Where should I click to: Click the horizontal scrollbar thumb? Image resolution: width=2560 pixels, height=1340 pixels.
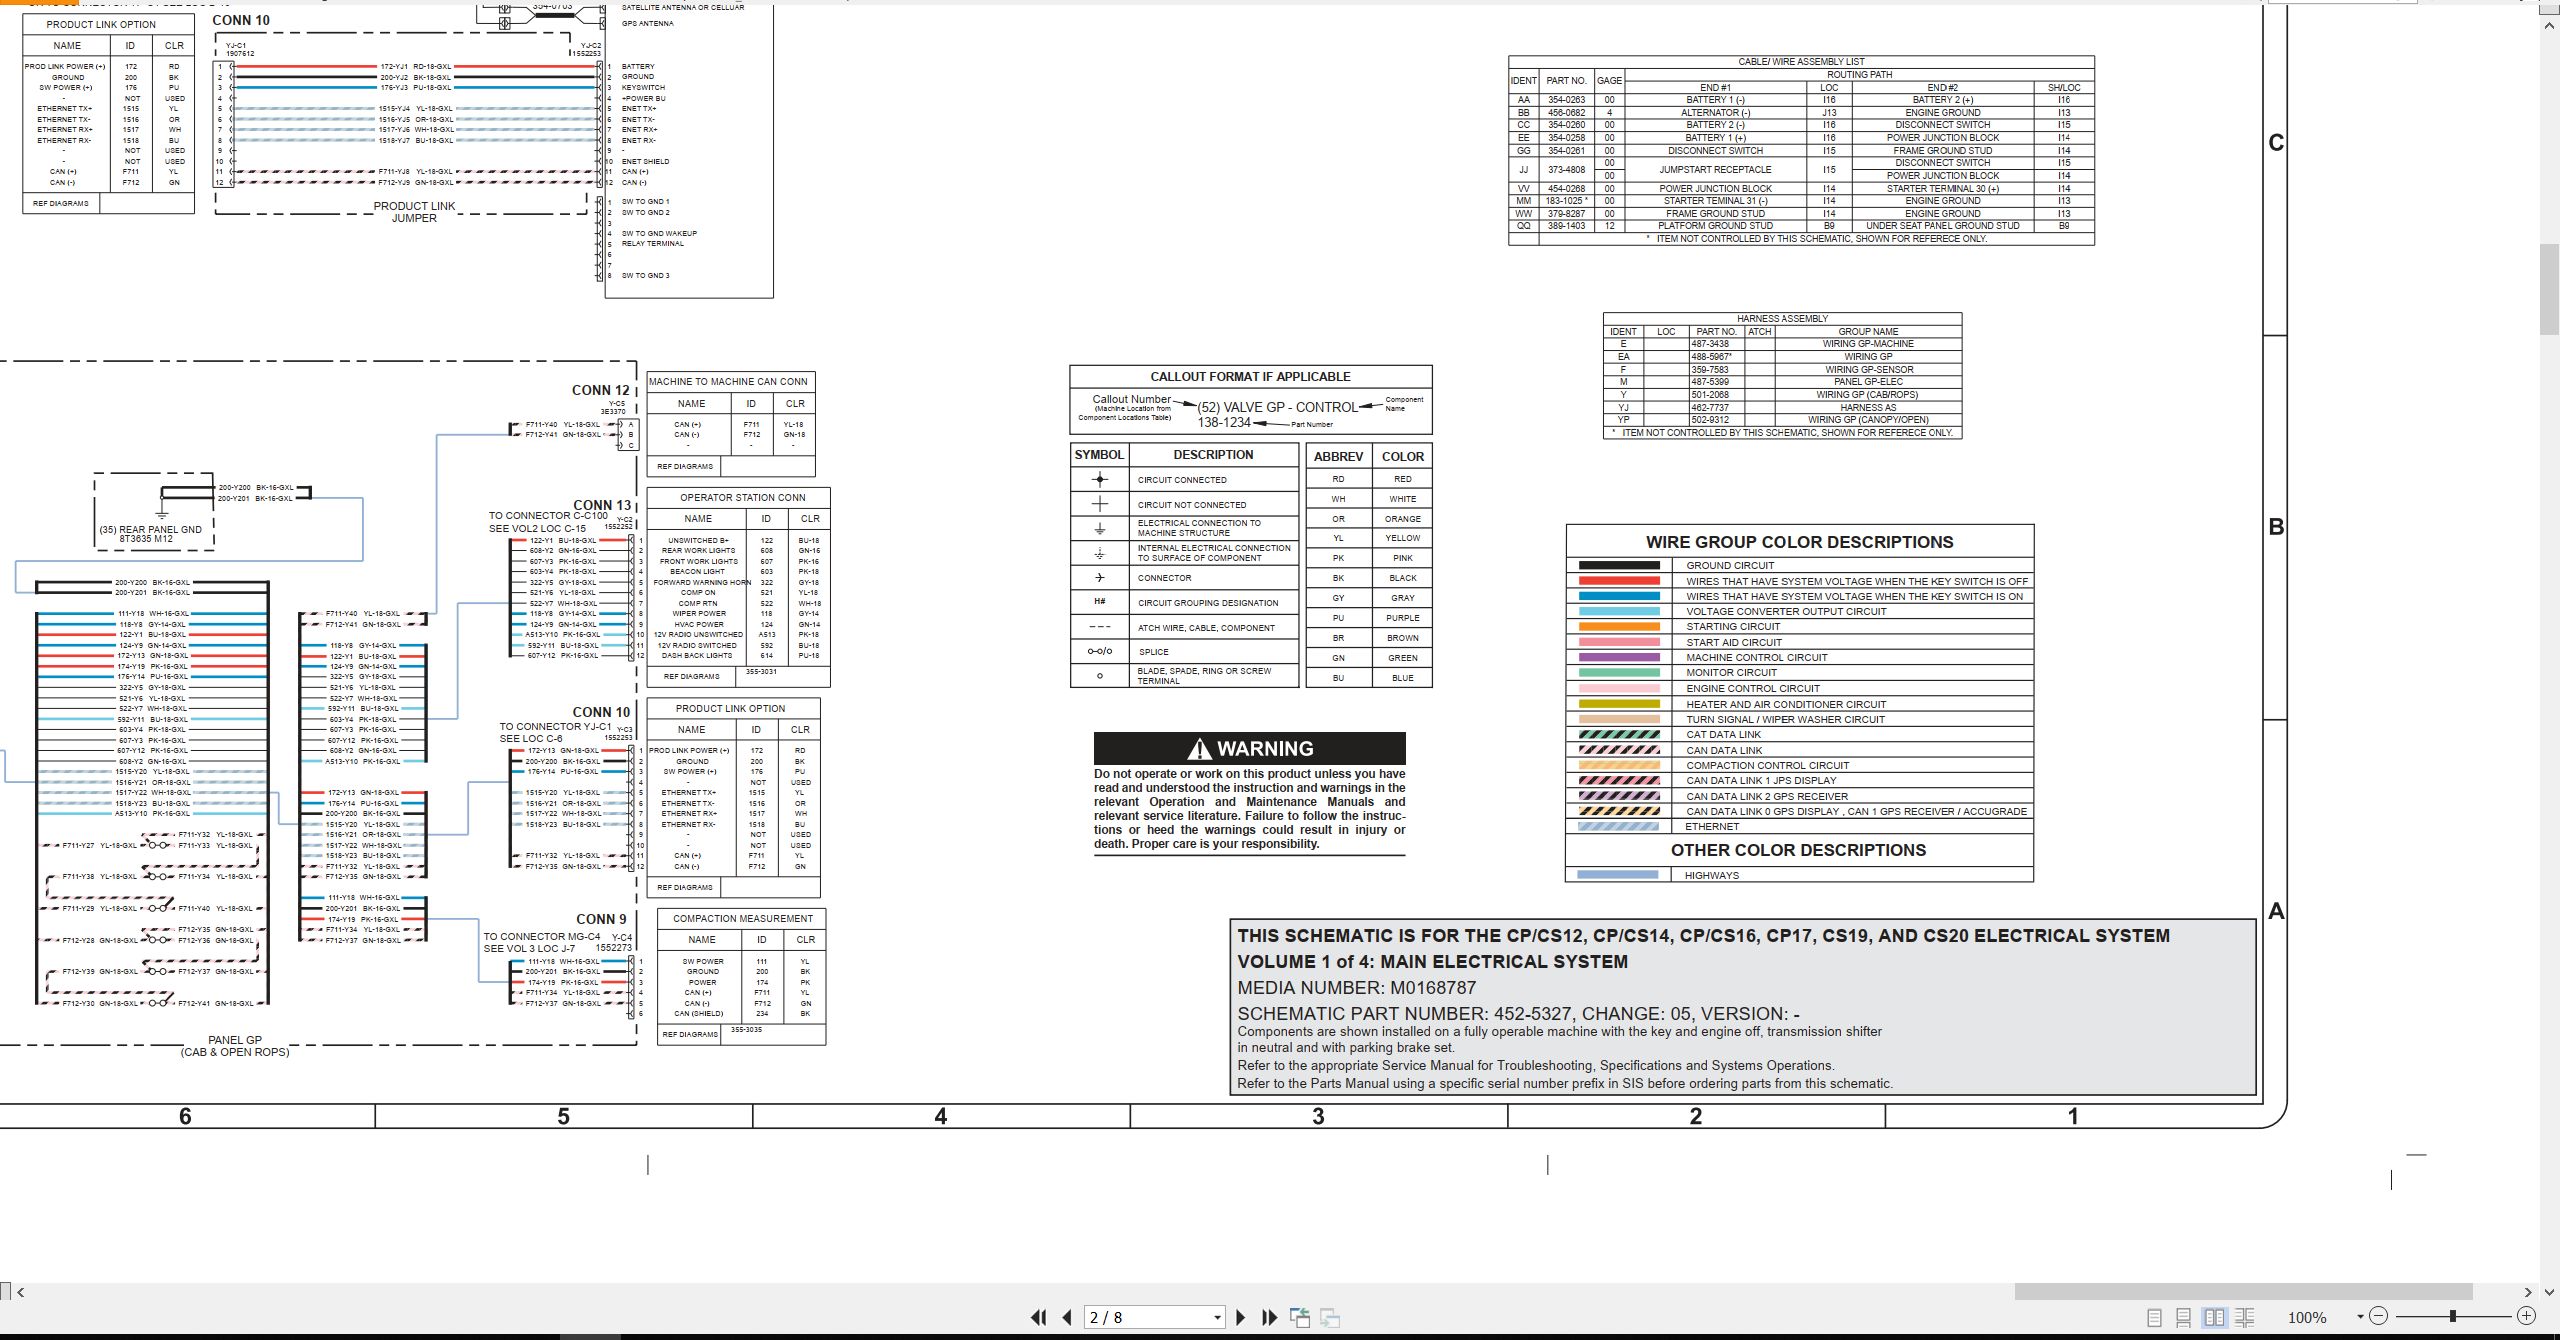(x=2243, y=1292)
